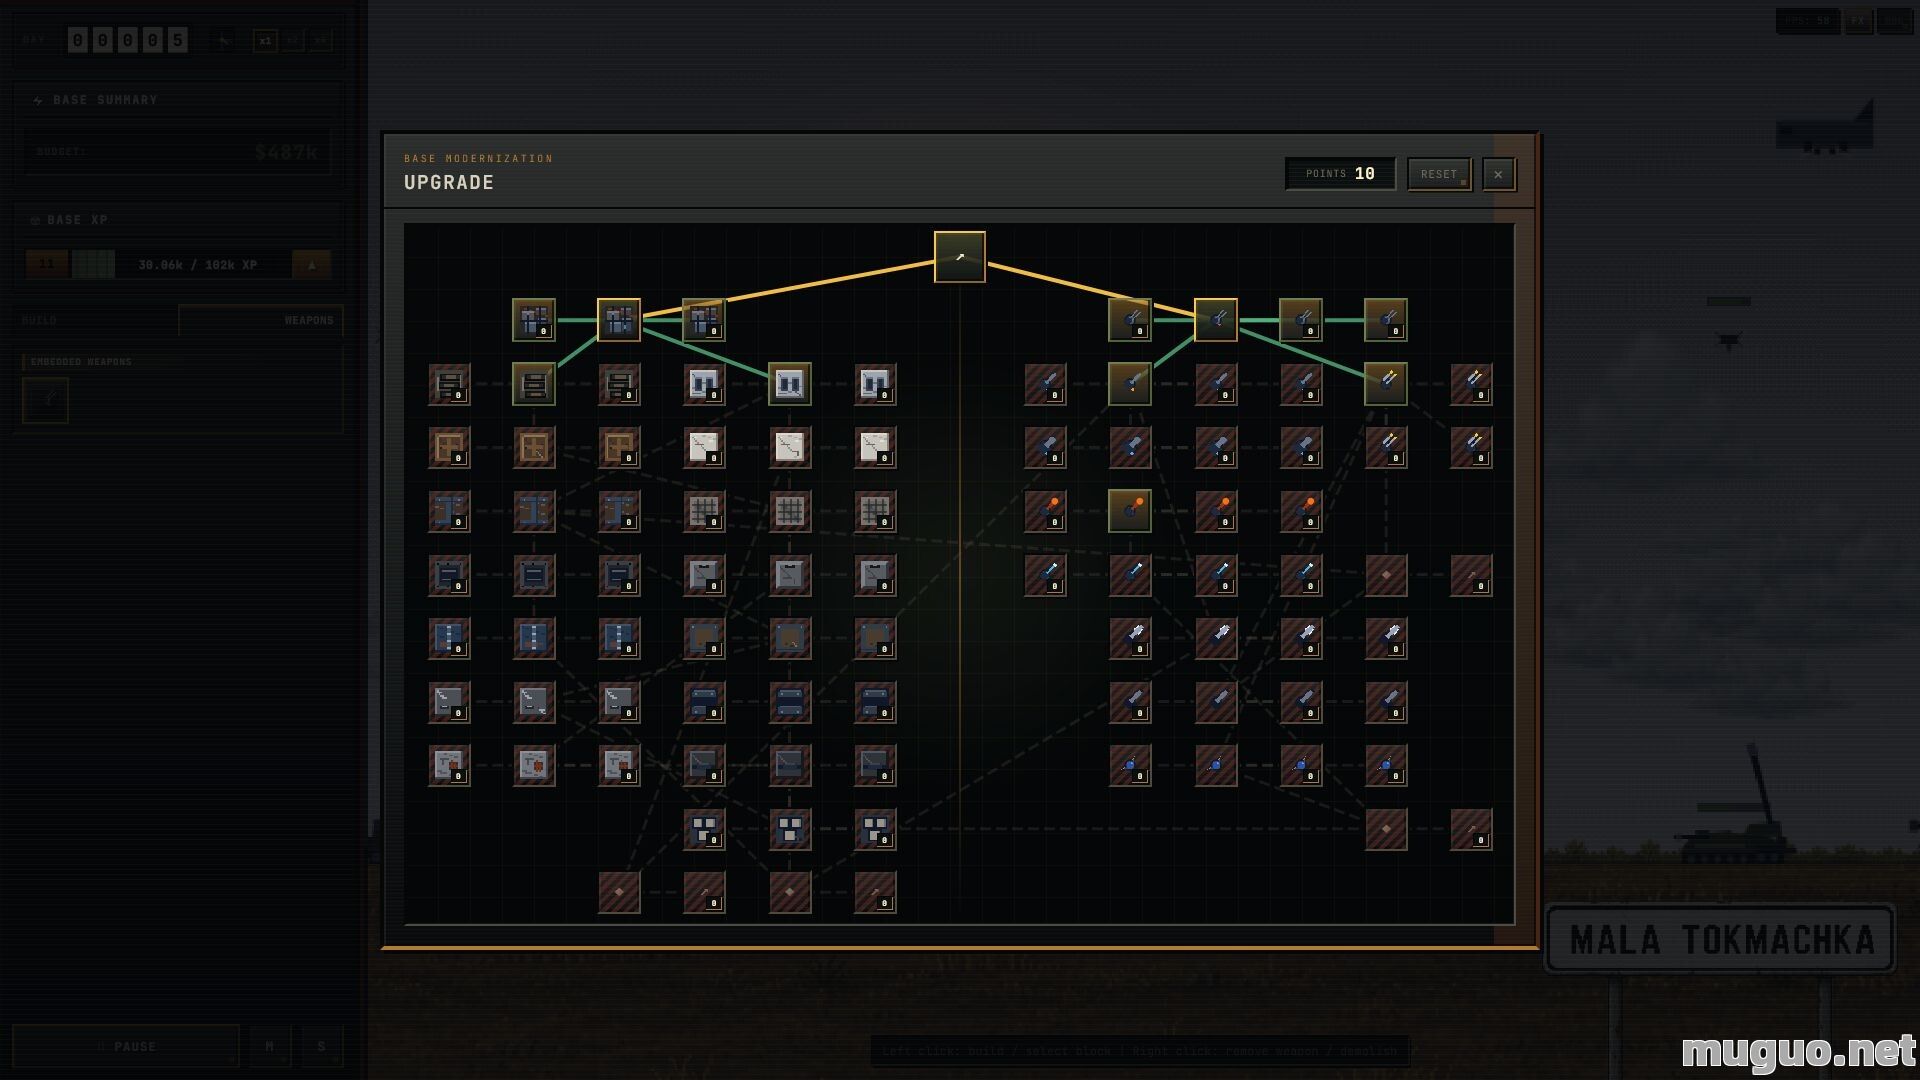Choose the unlocked gun node below leftmost twin-barrel
The width and height of the screenshot is (1920, 1080).
pyautogui.click(x=1130, y=384)
